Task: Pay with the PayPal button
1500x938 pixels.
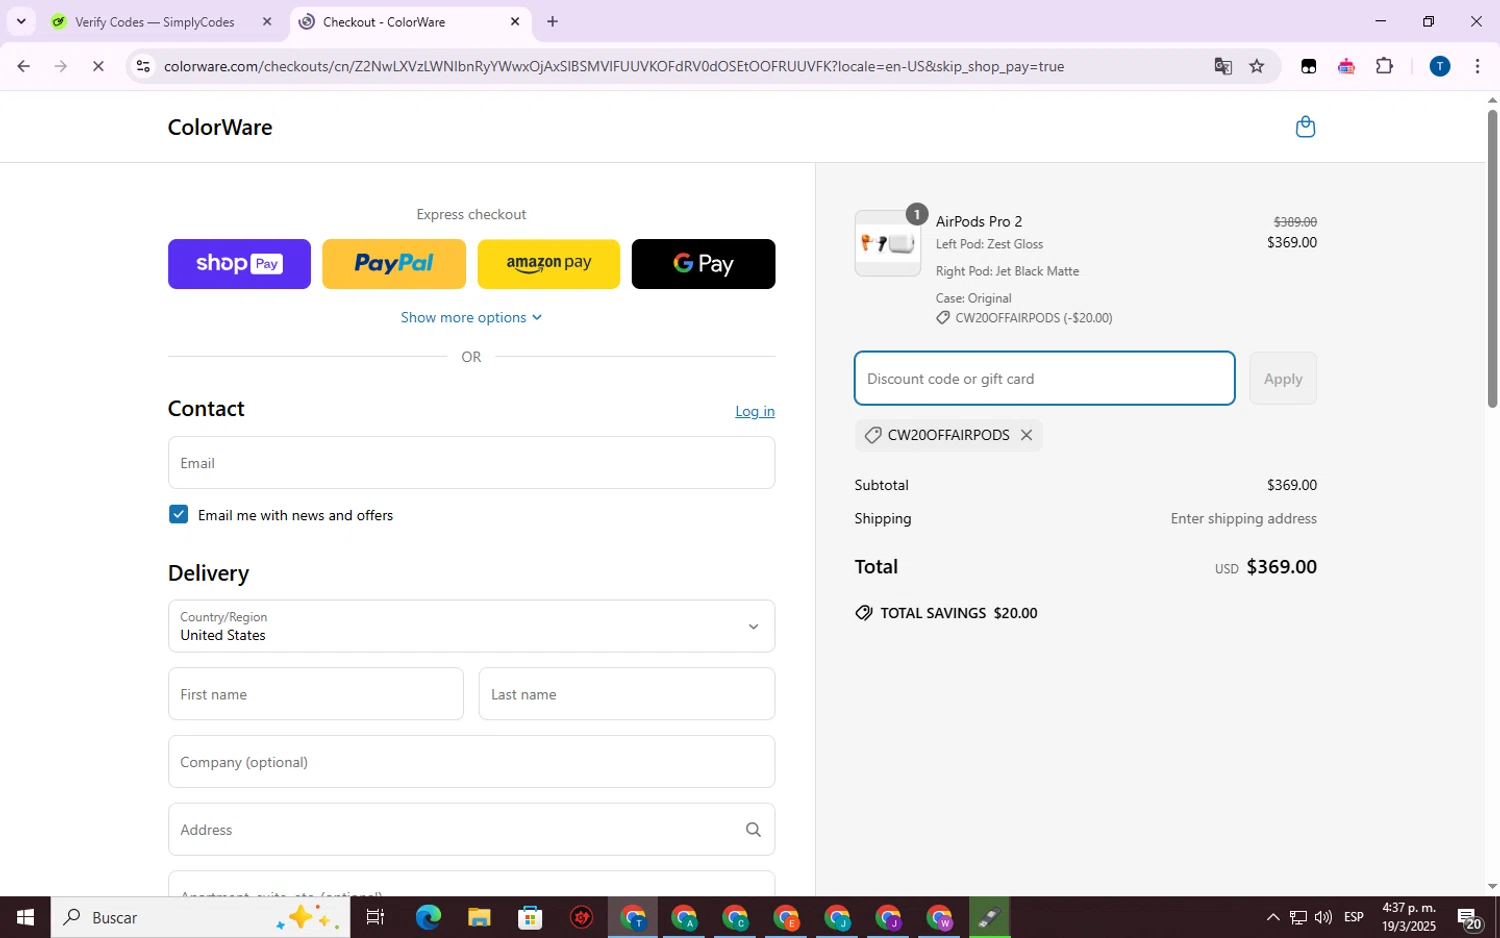Action: click(x=394, y=264)
